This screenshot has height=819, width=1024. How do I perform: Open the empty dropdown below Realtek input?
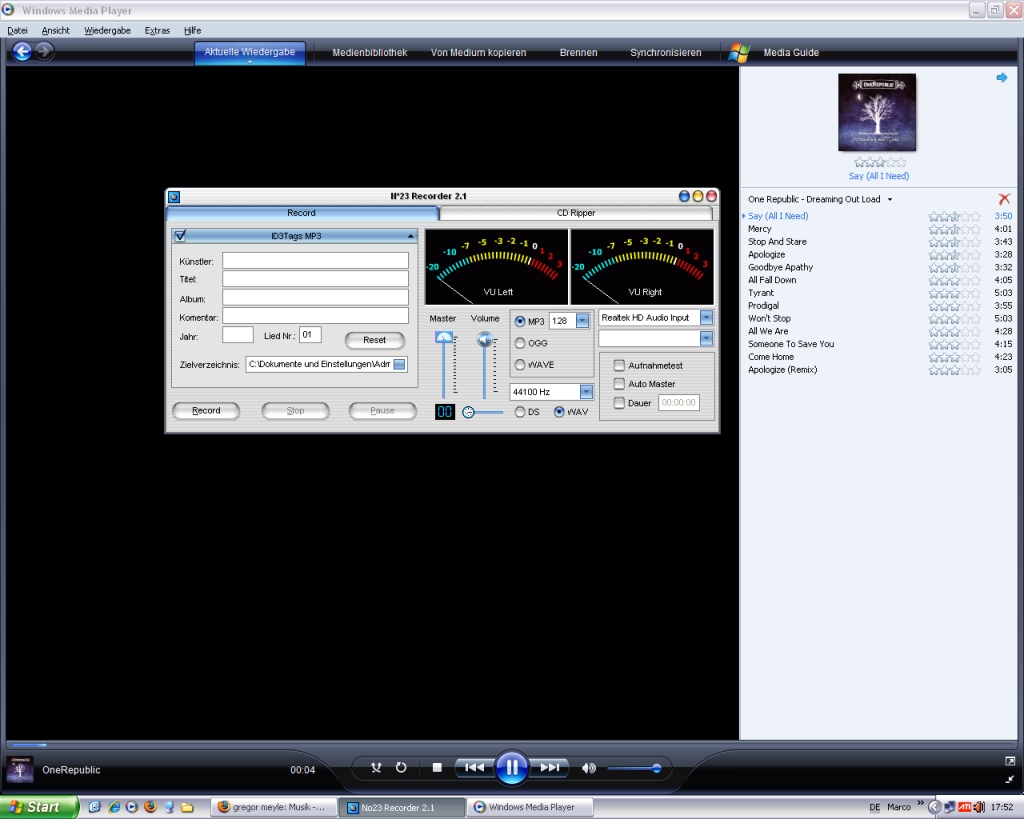click(x=706, y=338)
